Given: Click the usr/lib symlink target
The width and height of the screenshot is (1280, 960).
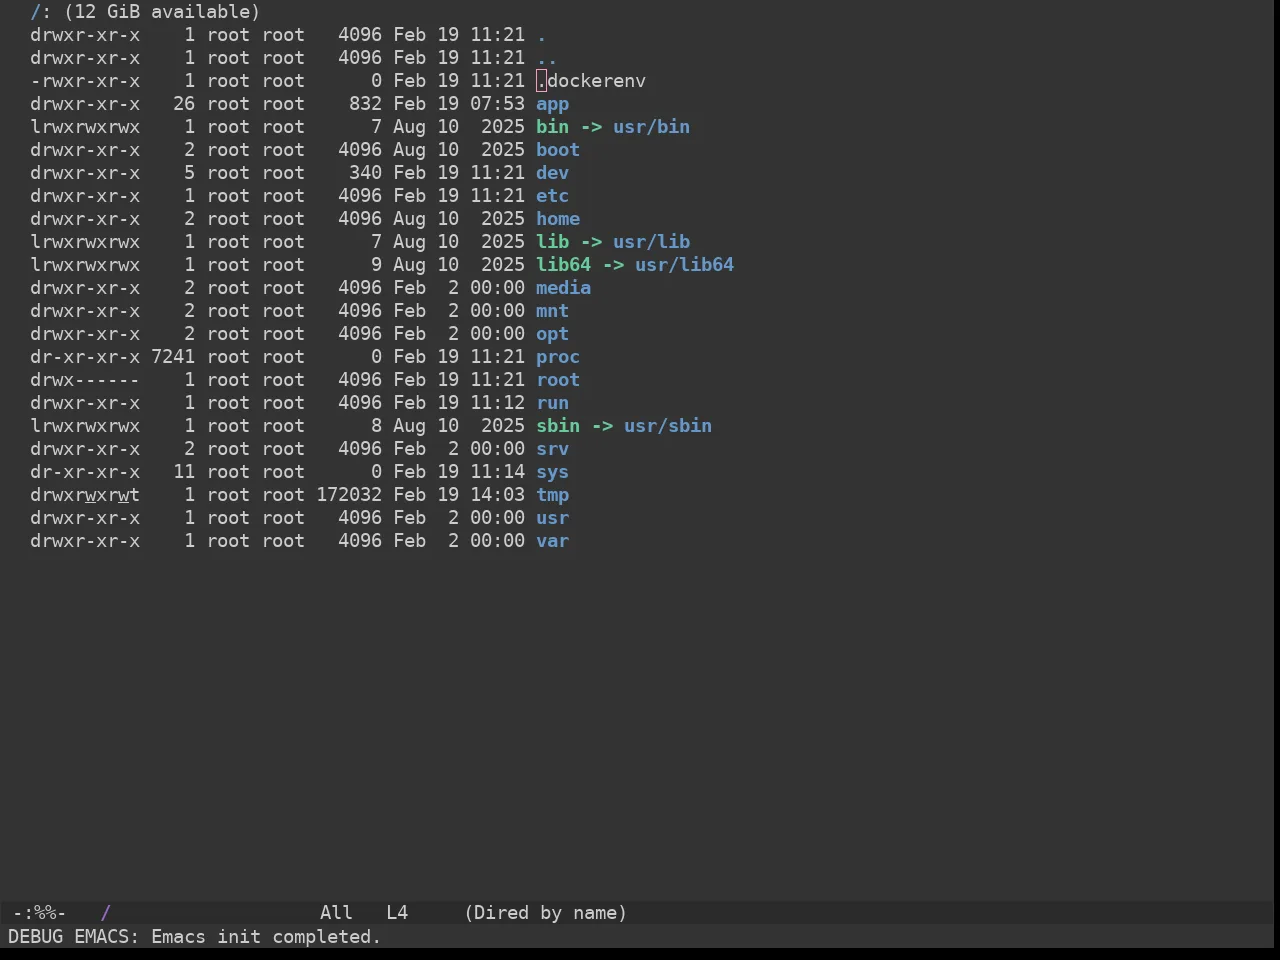Looking at the screenshot, I should tap(651, 242).
